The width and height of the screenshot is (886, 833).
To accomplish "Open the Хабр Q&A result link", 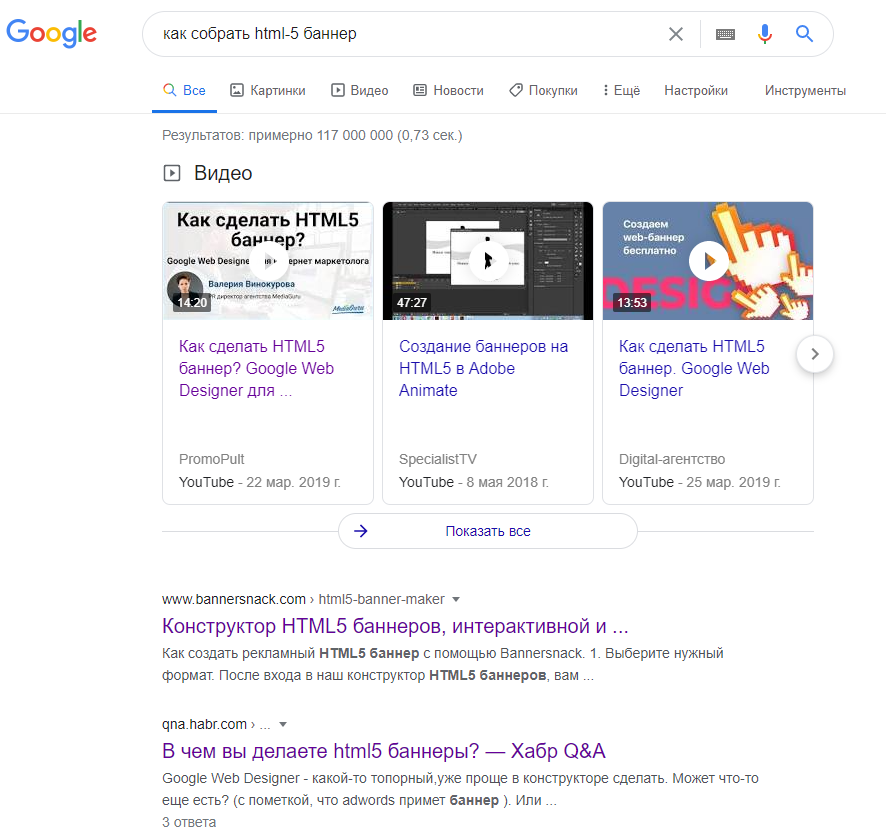I will tap(384, 751).
